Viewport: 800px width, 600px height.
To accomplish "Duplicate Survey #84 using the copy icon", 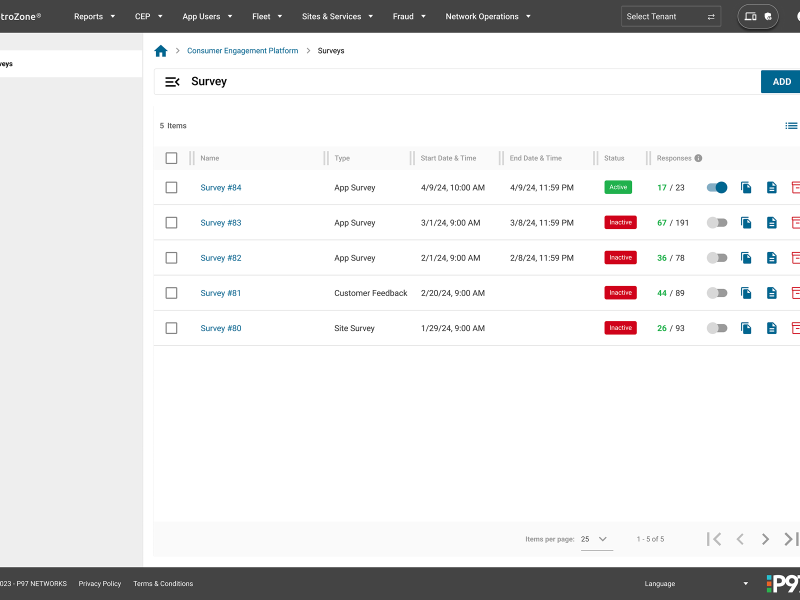I will [x=746, y=187].
